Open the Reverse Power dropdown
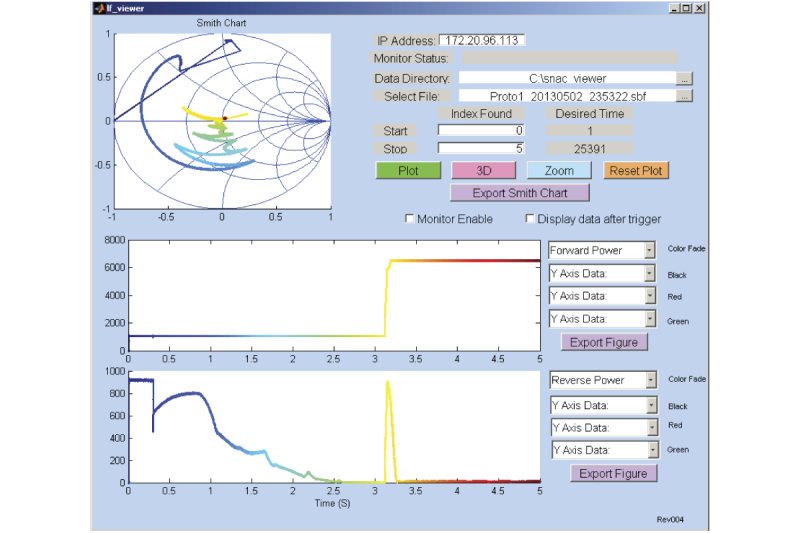Screen dimensions: 800x533 (604, 380)
